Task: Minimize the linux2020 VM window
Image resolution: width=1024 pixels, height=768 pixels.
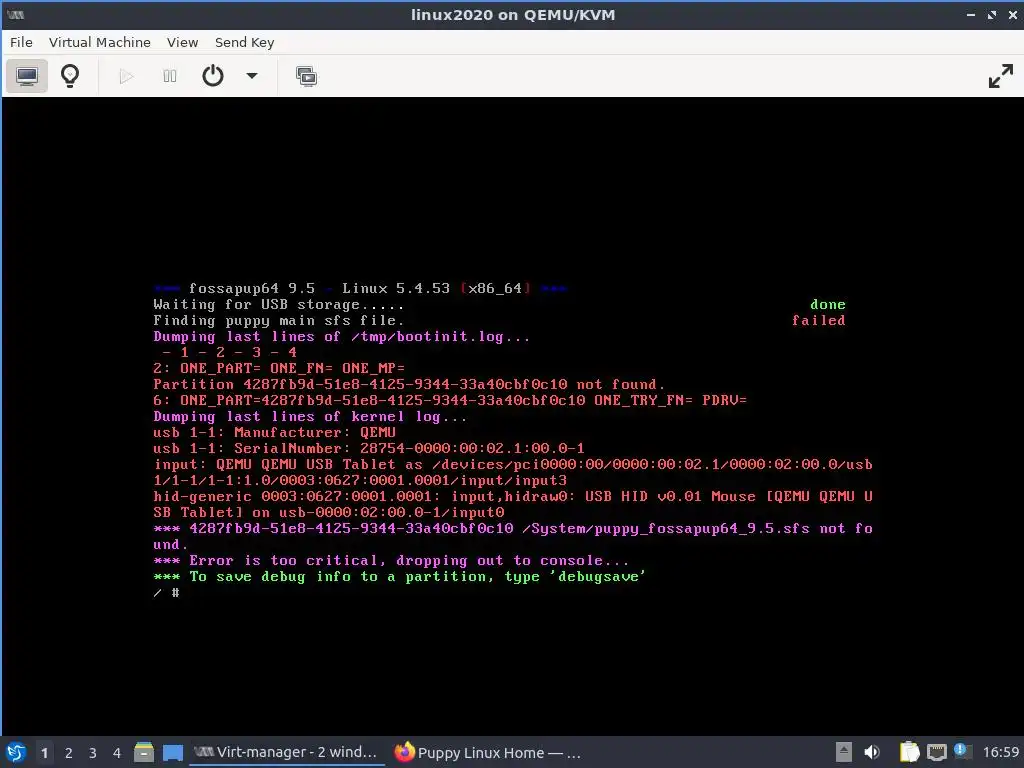Action: [x=971, y=15]
